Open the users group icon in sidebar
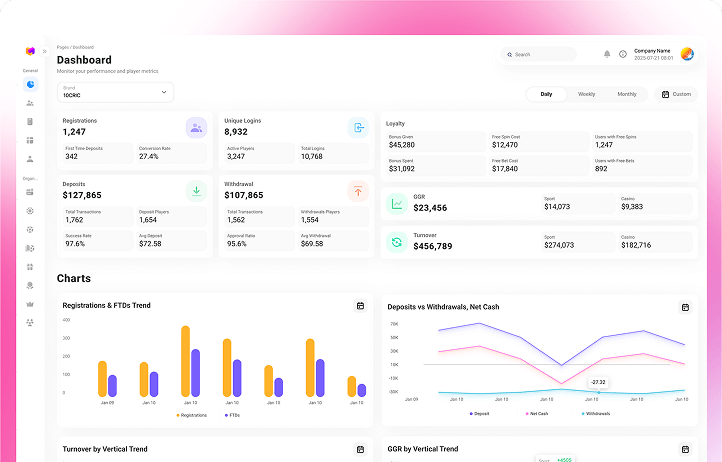This screenshot has height=462, width=722. click(x=30, y=103)
